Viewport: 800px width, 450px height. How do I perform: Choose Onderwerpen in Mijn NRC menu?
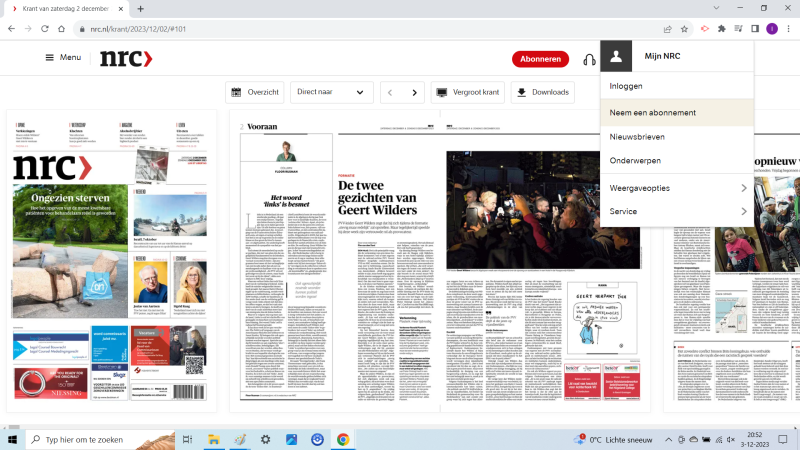pyautogui.click(x=635, y=162)
